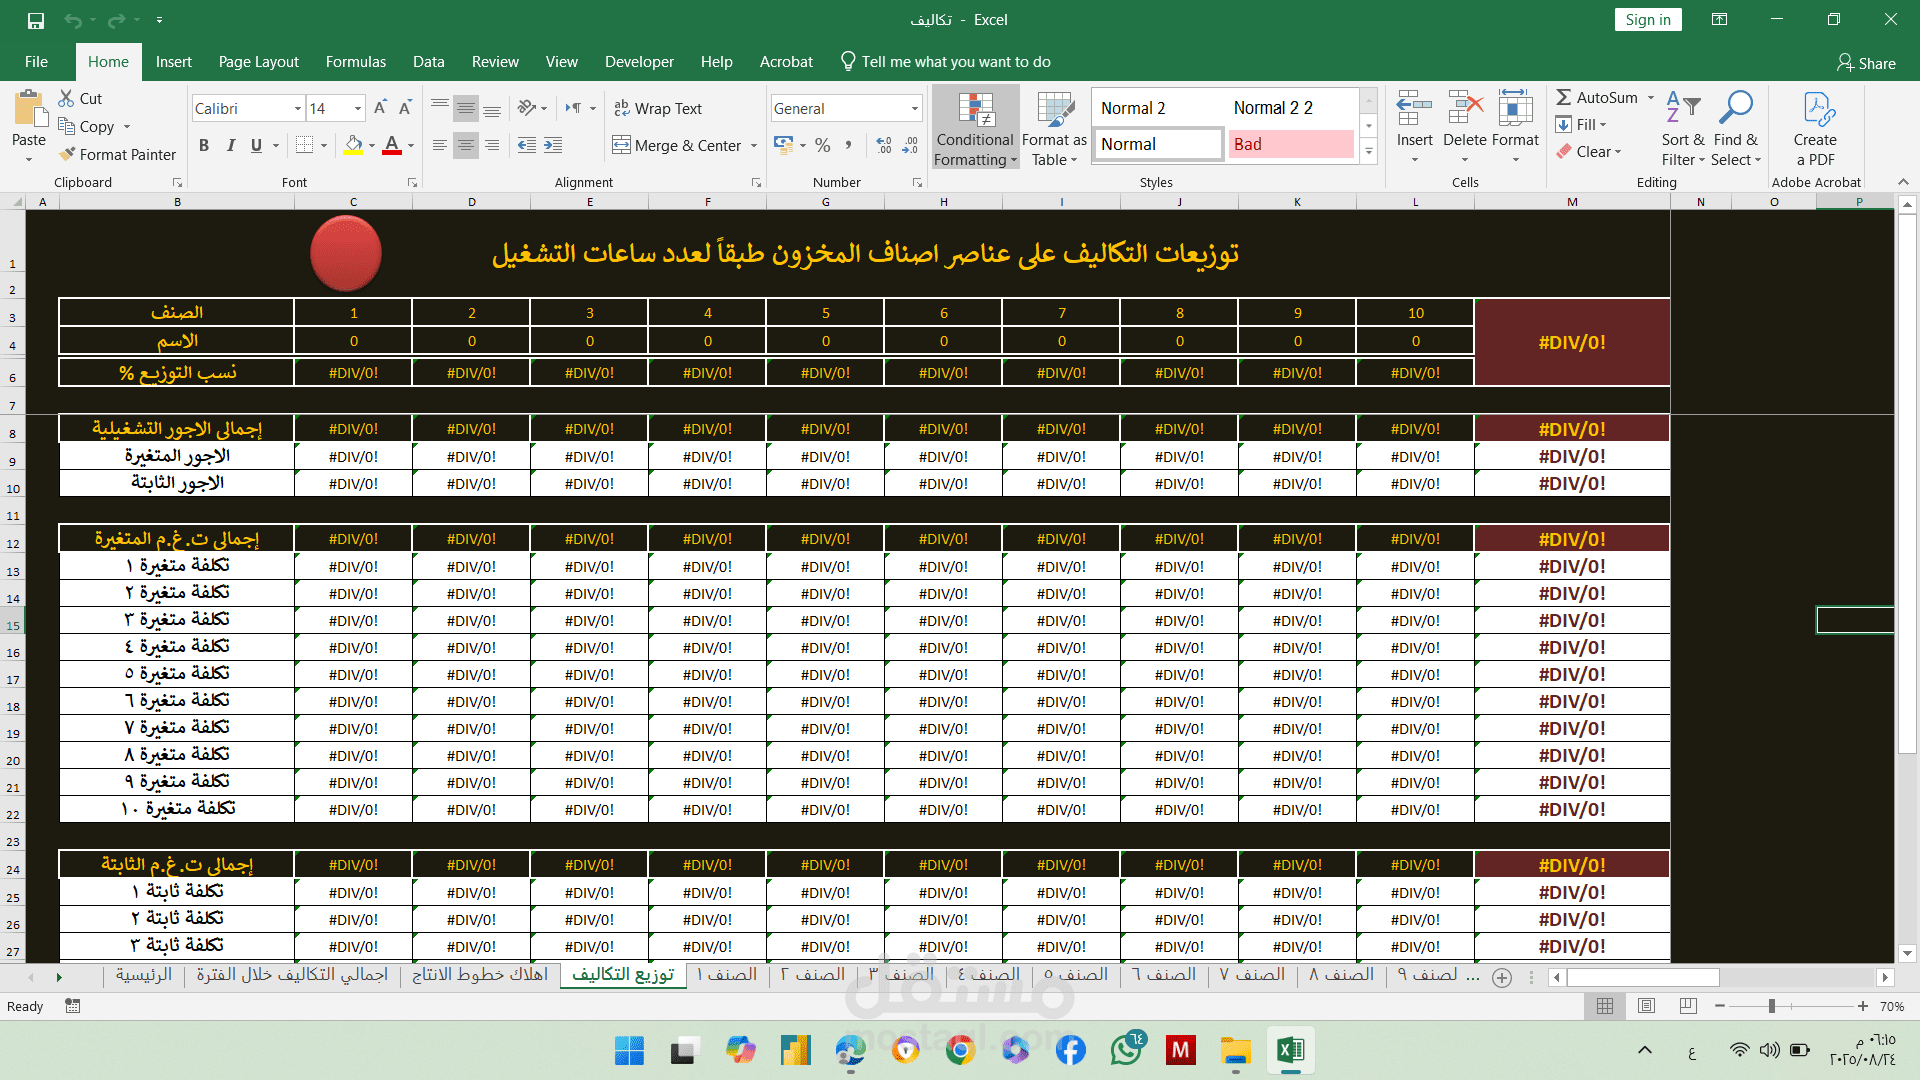Click the zoom slider handle
This screenshot has width=1920, height=1080.
click(1771, 1006)
